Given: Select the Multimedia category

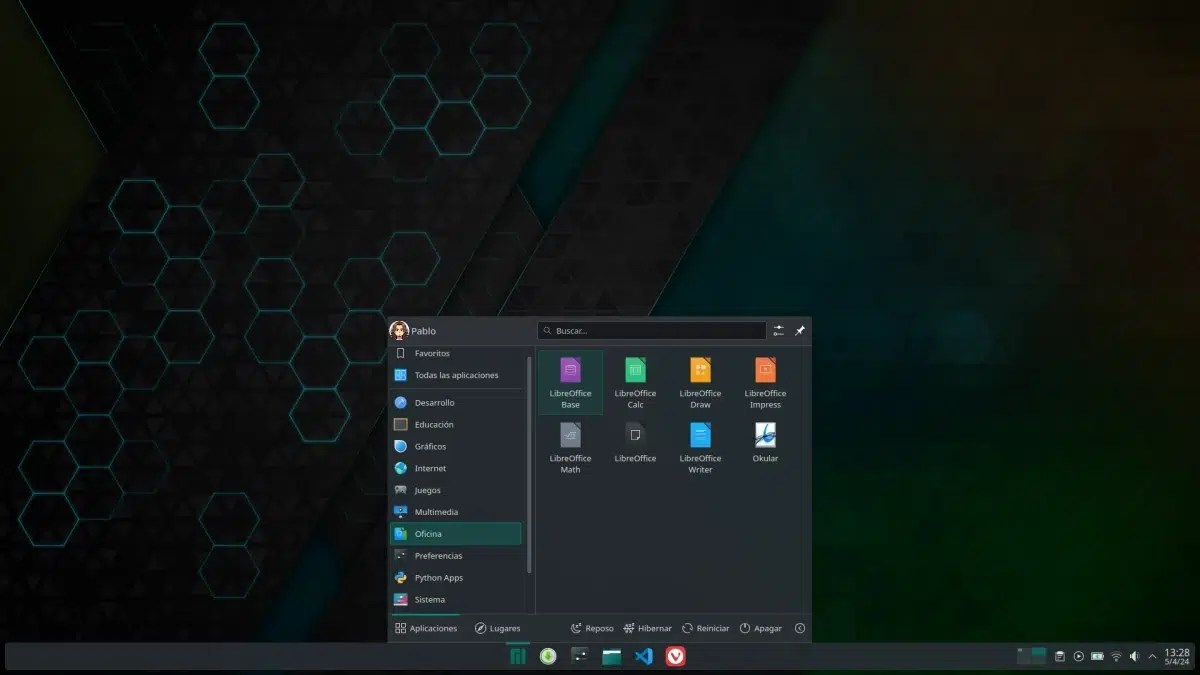Looking at the screenshot, I should pos(437,511).
